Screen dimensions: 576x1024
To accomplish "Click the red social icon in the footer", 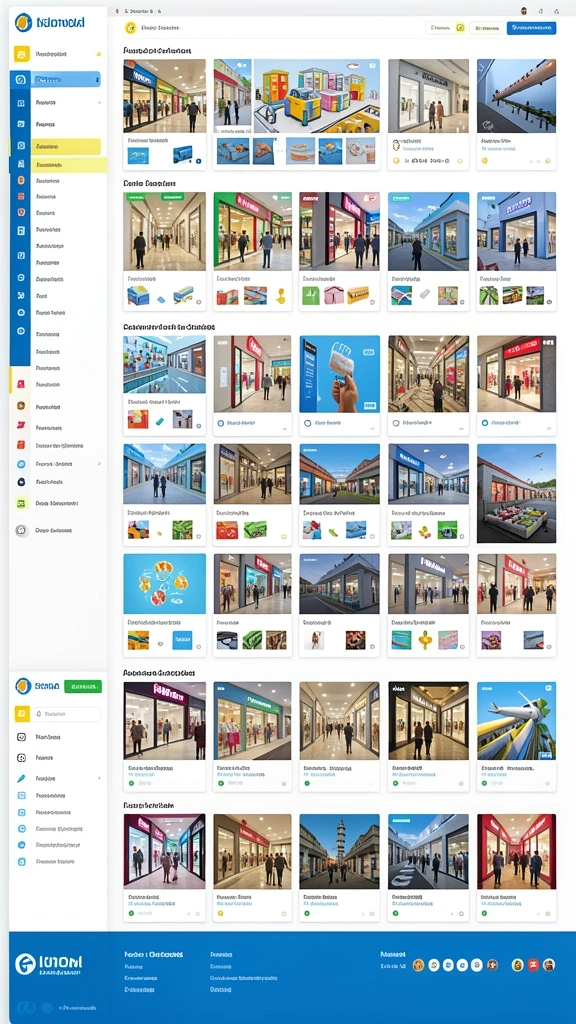I will [533, 965].
